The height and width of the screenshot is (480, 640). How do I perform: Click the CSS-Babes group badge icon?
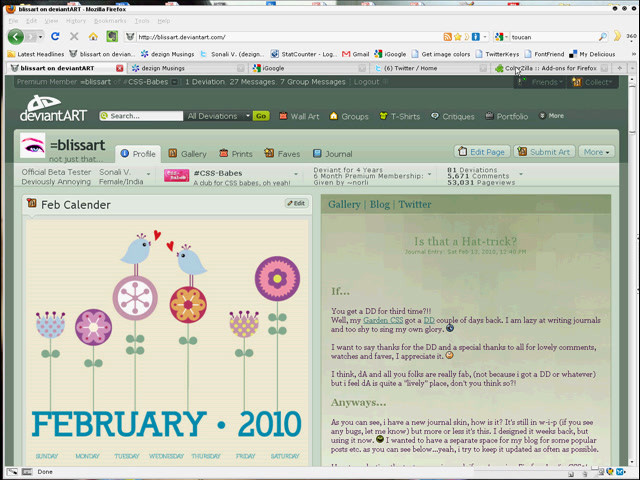point(176,176)
